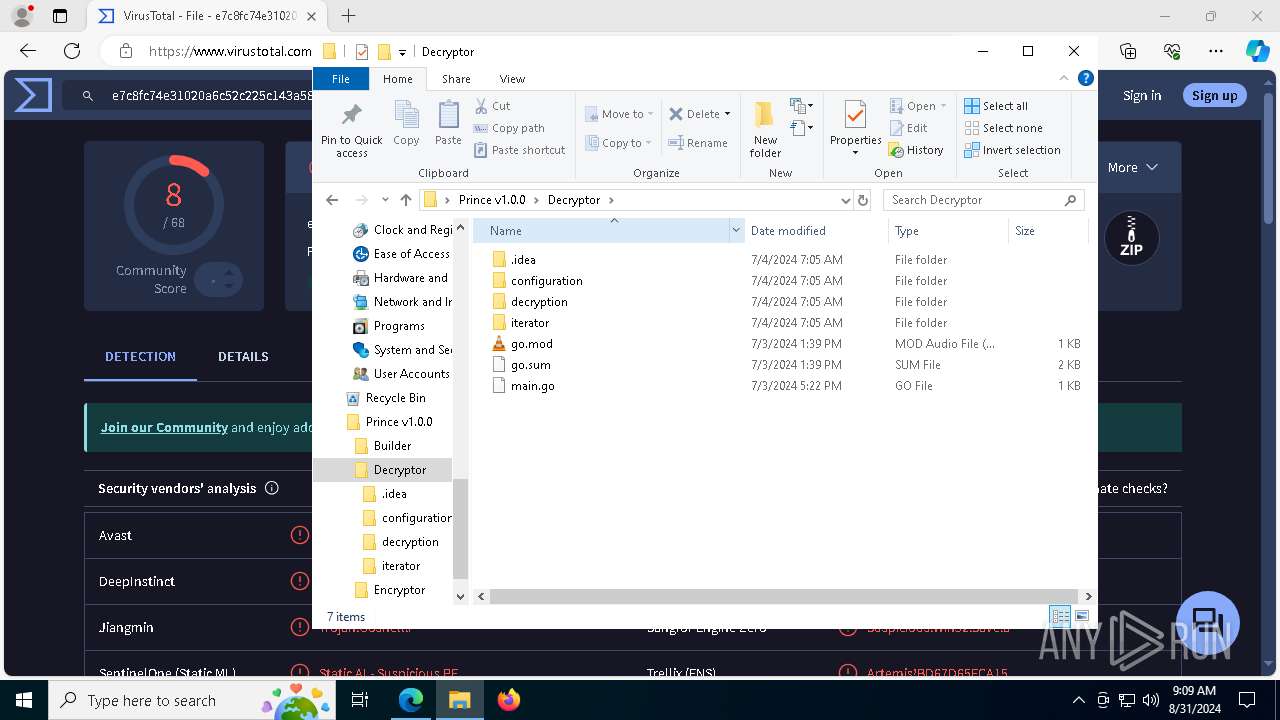
Task: Refresh the Edge browser page
Action: click(x=72, y=51)
